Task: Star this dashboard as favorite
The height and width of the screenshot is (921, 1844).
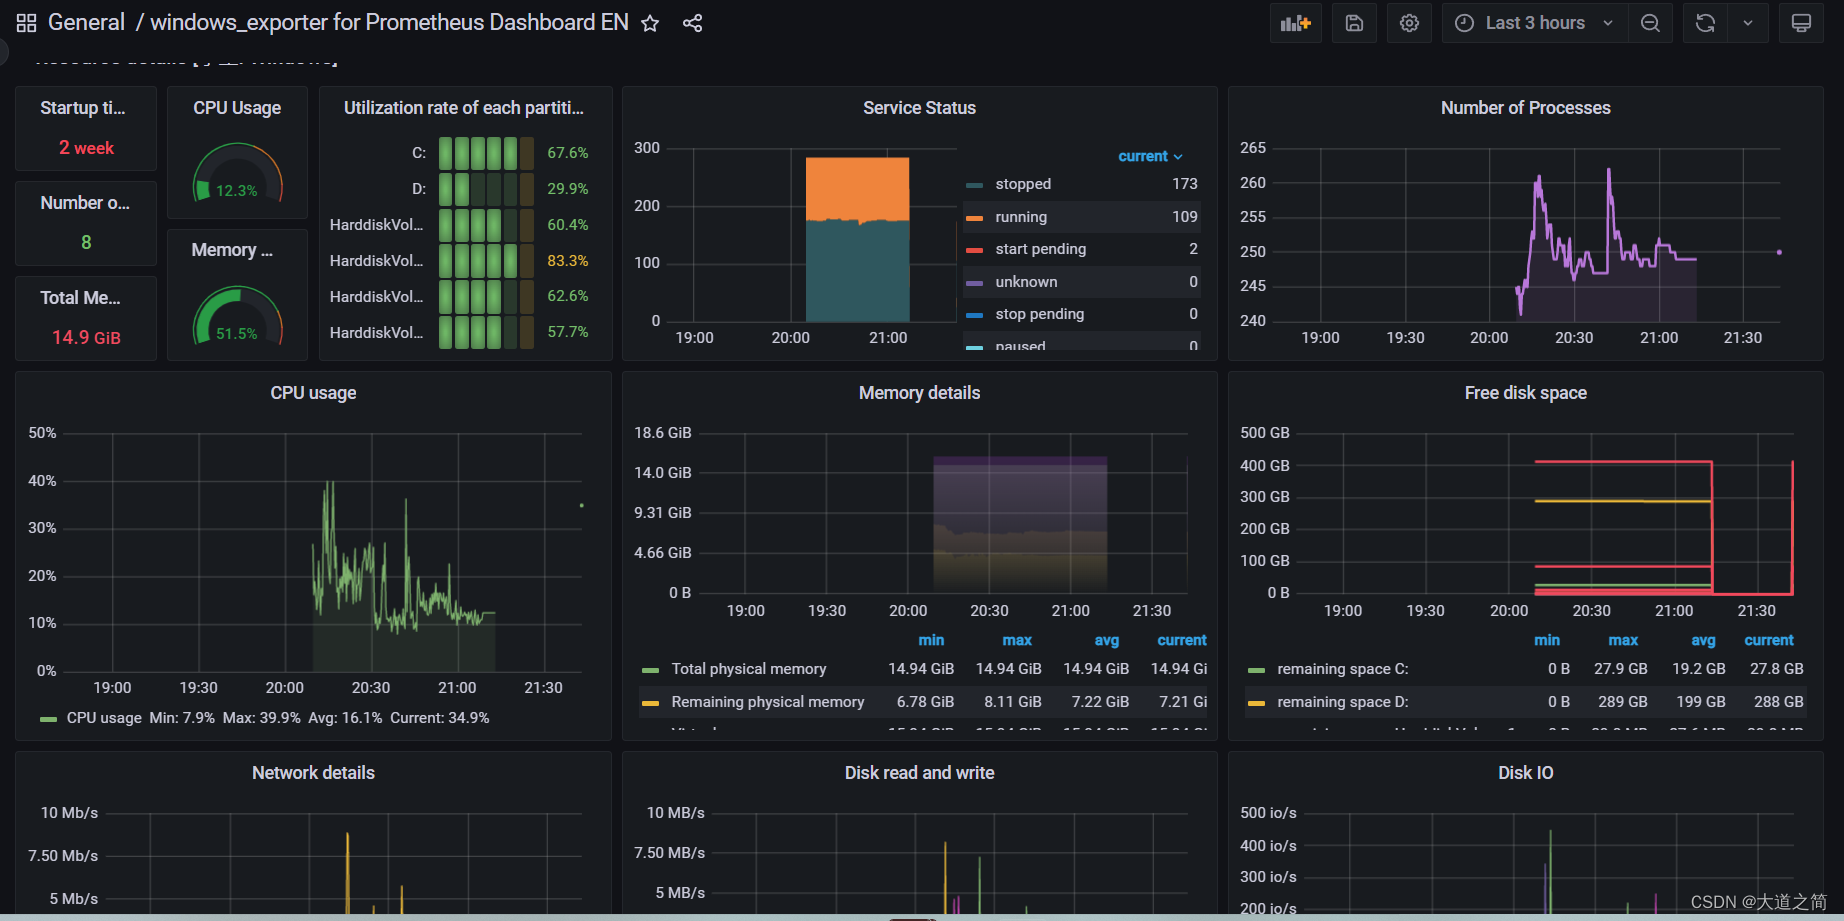Action: (650, 22)
